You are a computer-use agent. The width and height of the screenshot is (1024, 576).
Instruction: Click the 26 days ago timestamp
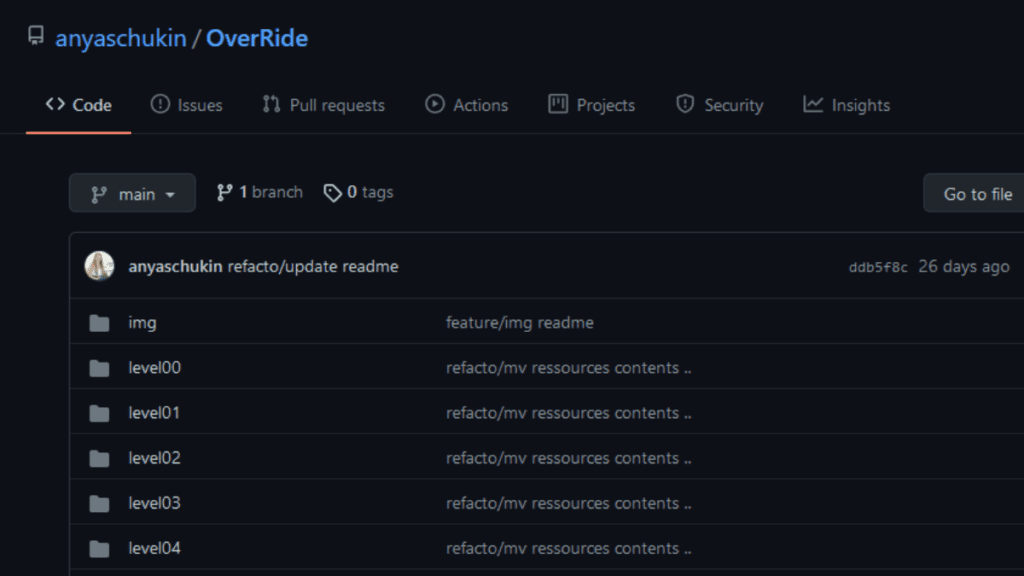pos(964,266)
